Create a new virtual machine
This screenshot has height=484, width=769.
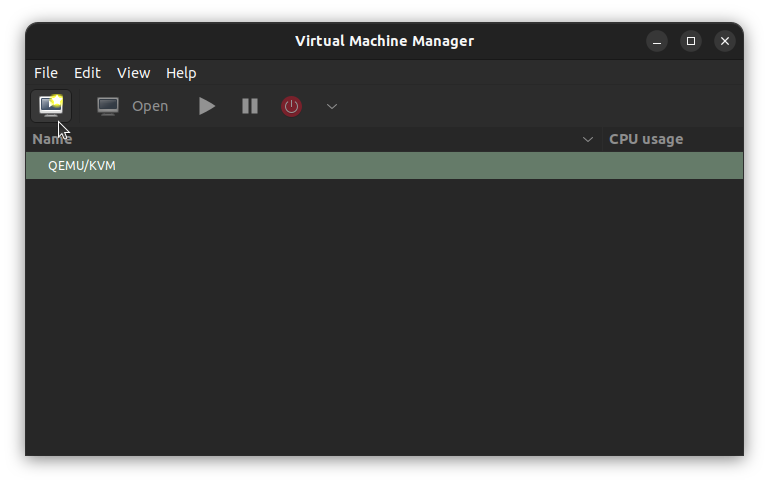tap(51, 106)
